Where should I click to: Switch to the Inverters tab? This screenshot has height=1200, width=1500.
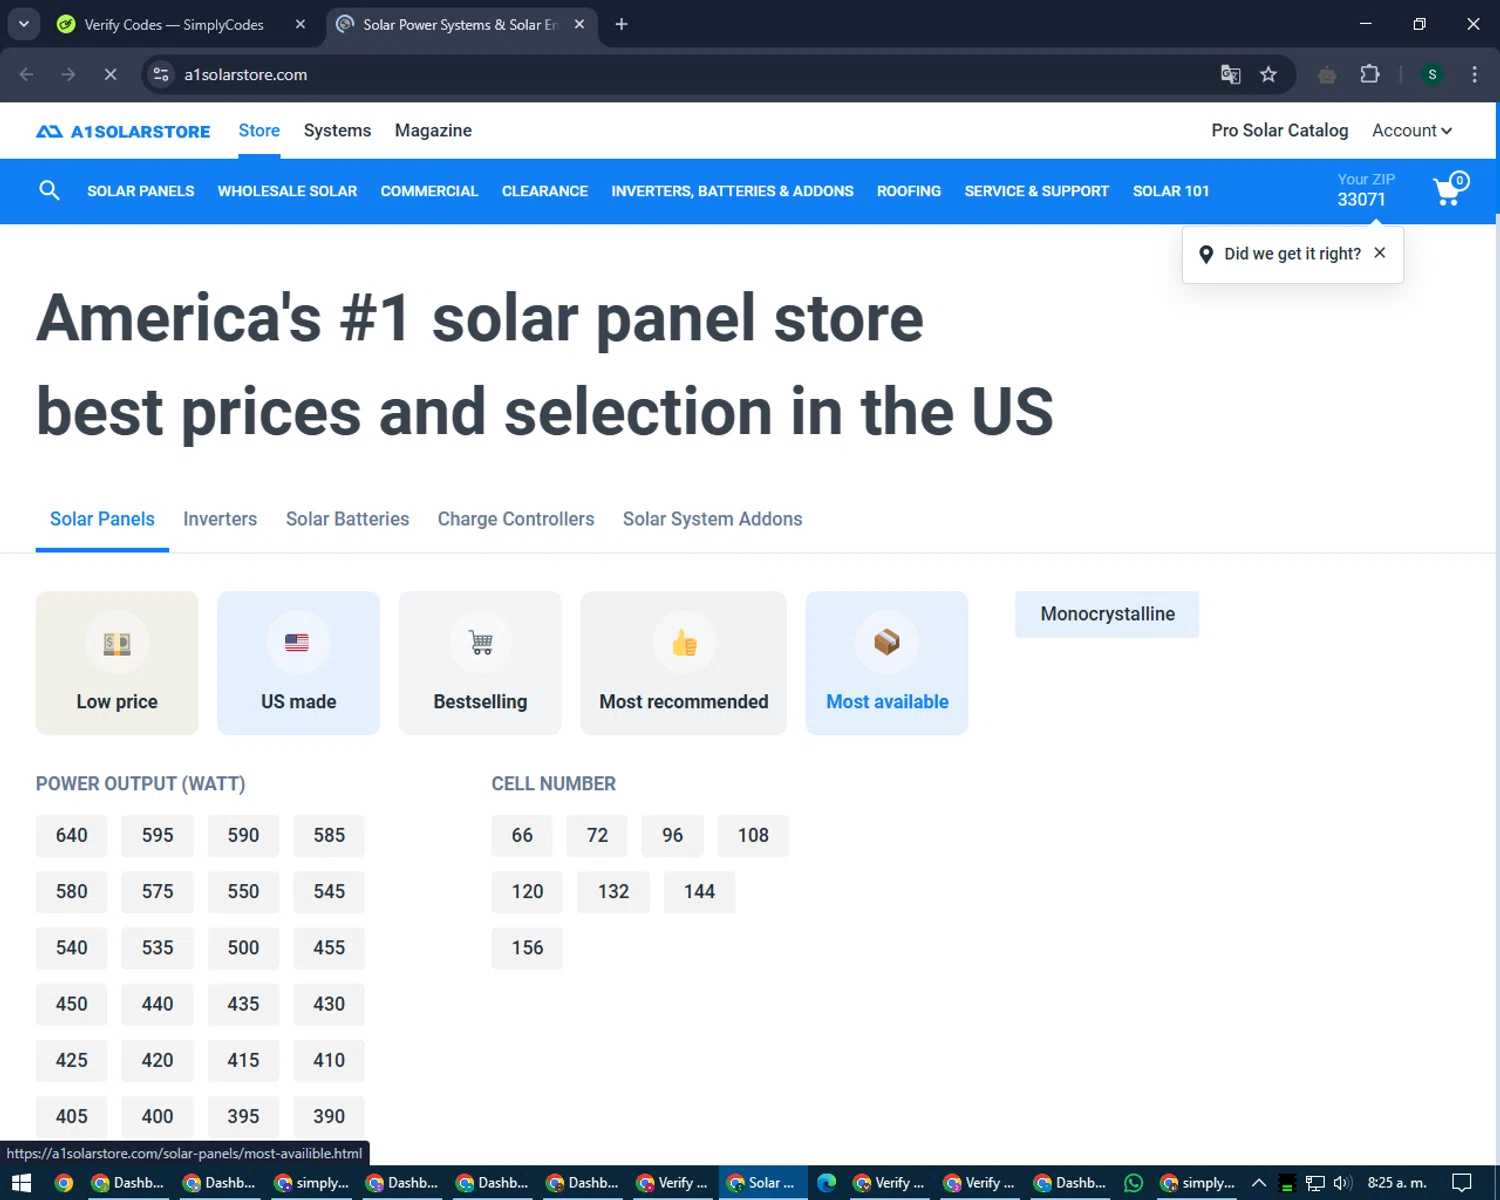220,519
